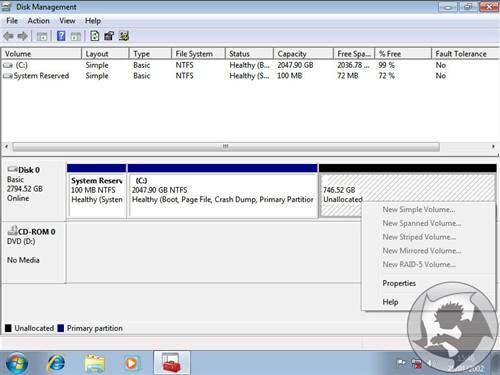This screenshot has width=500, height=375.
Task: Click the pane icon right of Help icon
Action: click(x=76, y=36)
